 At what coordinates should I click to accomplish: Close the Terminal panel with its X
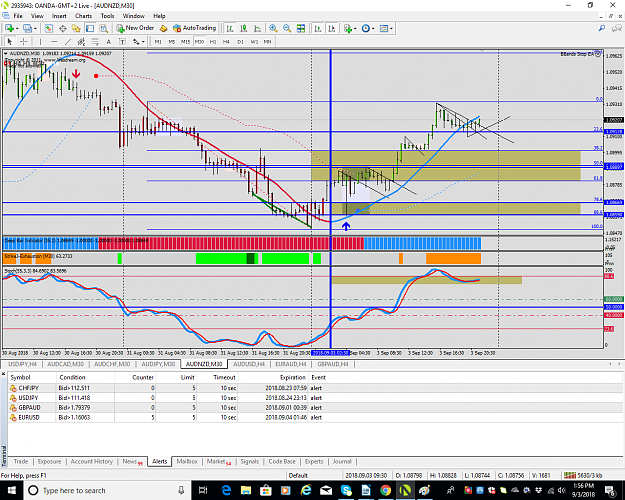[3, 374]
